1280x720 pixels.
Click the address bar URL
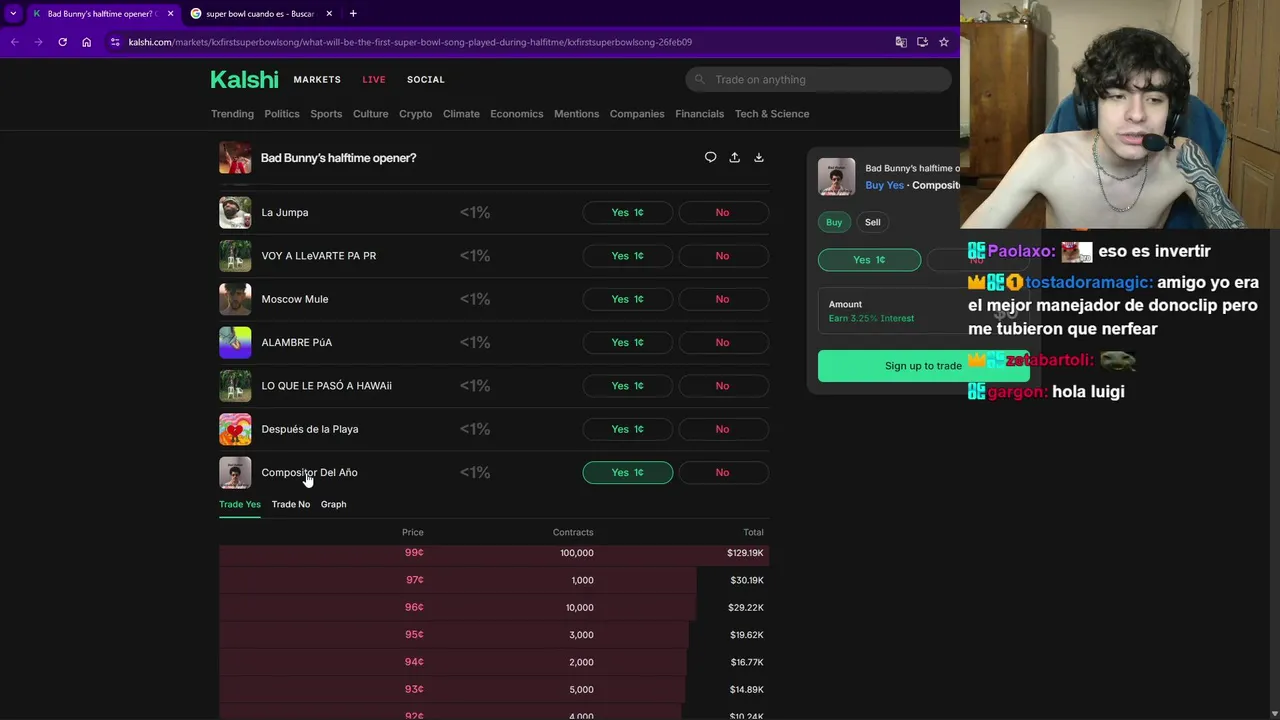(x=410, y=42)
